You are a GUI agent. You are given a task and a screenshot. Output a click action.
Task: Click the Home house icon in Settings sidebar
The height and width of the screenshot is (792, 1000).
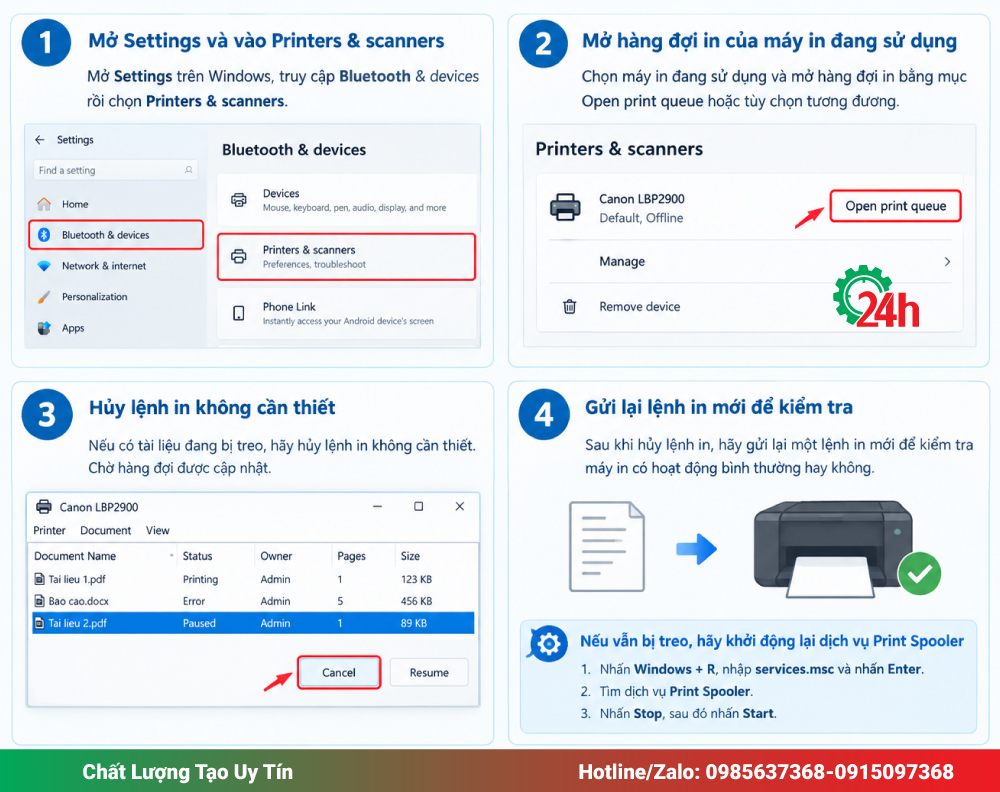[44, 204]
